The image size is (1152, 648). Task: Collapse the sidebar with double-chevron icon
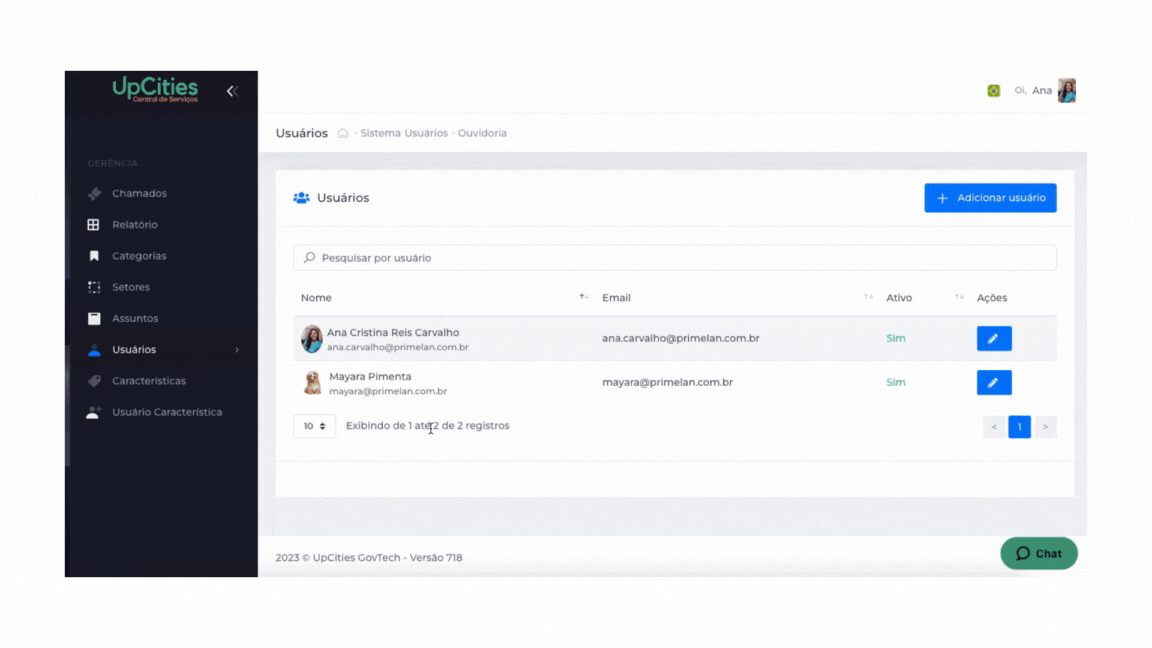point(232,91)
